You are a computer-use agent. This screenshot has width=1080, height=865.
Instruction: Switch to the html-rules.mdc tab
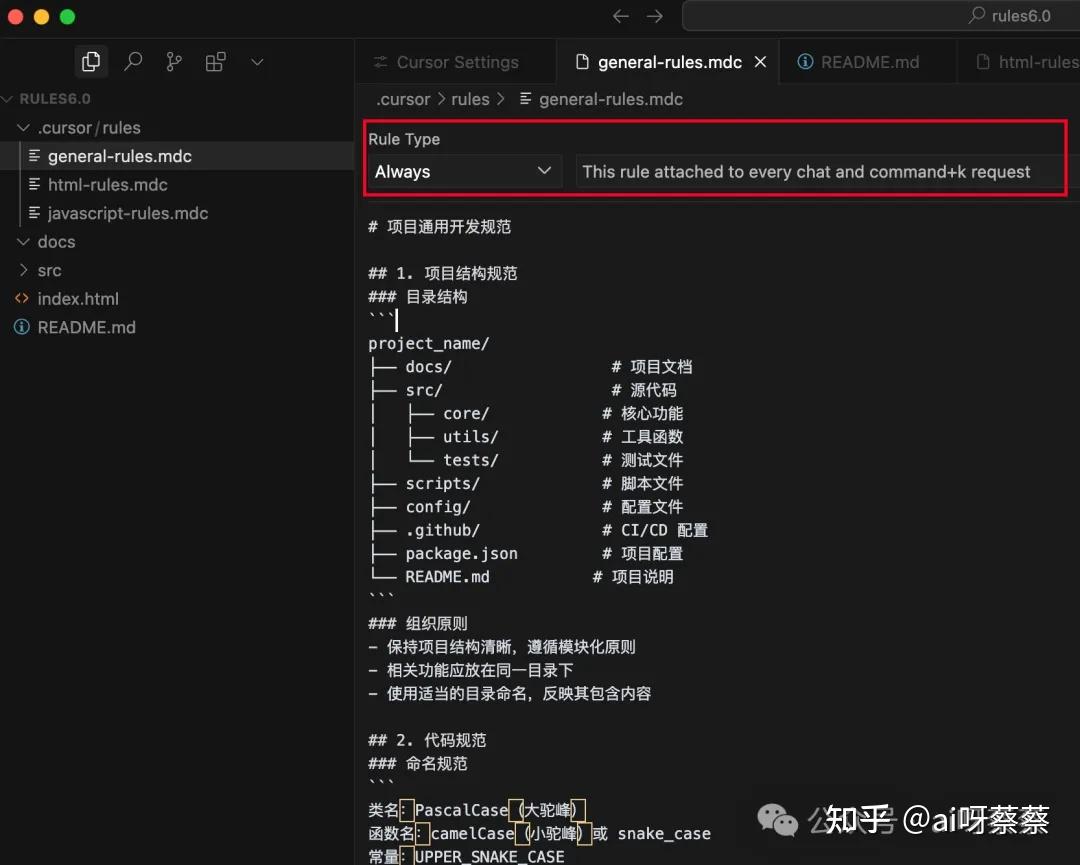[x=1030, y=61]
